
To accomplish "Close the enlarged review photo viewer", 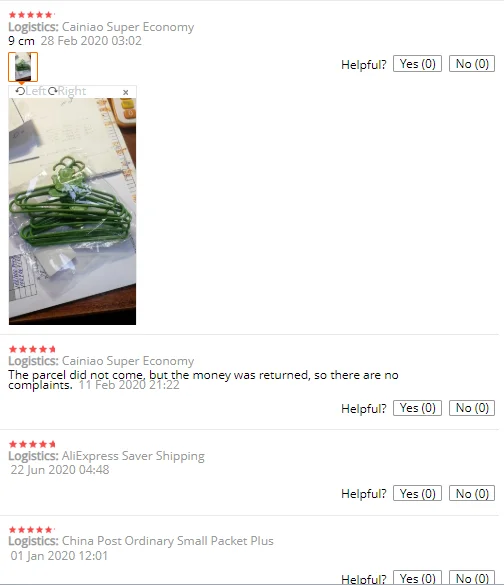I will click(x=126, y=92).
